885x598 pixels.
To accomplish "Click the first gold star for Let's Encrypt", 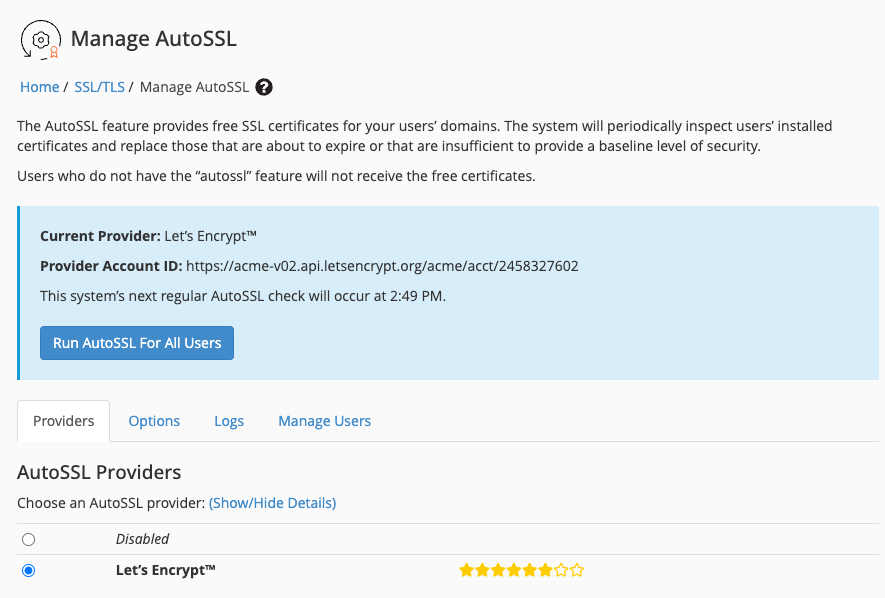I will (466, 569).
